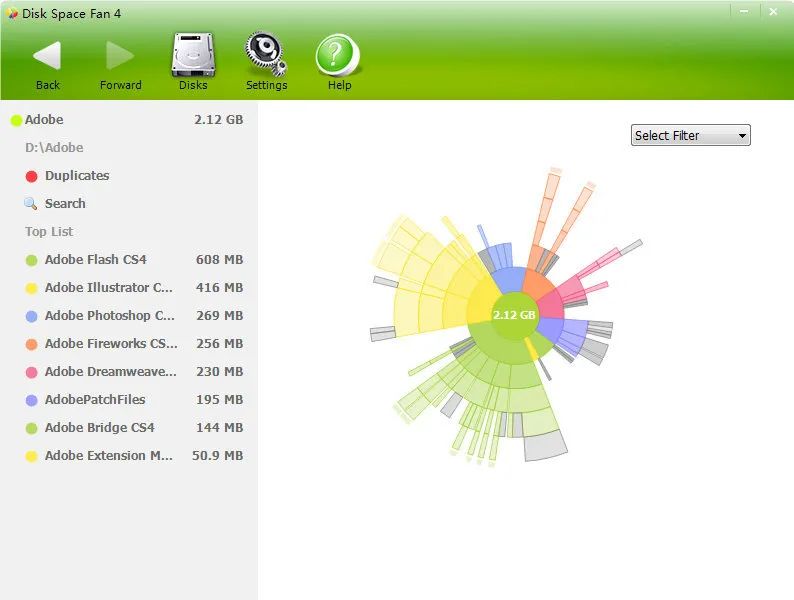
Task: Open the Help question mark icon
Action: tap(338, 55)
